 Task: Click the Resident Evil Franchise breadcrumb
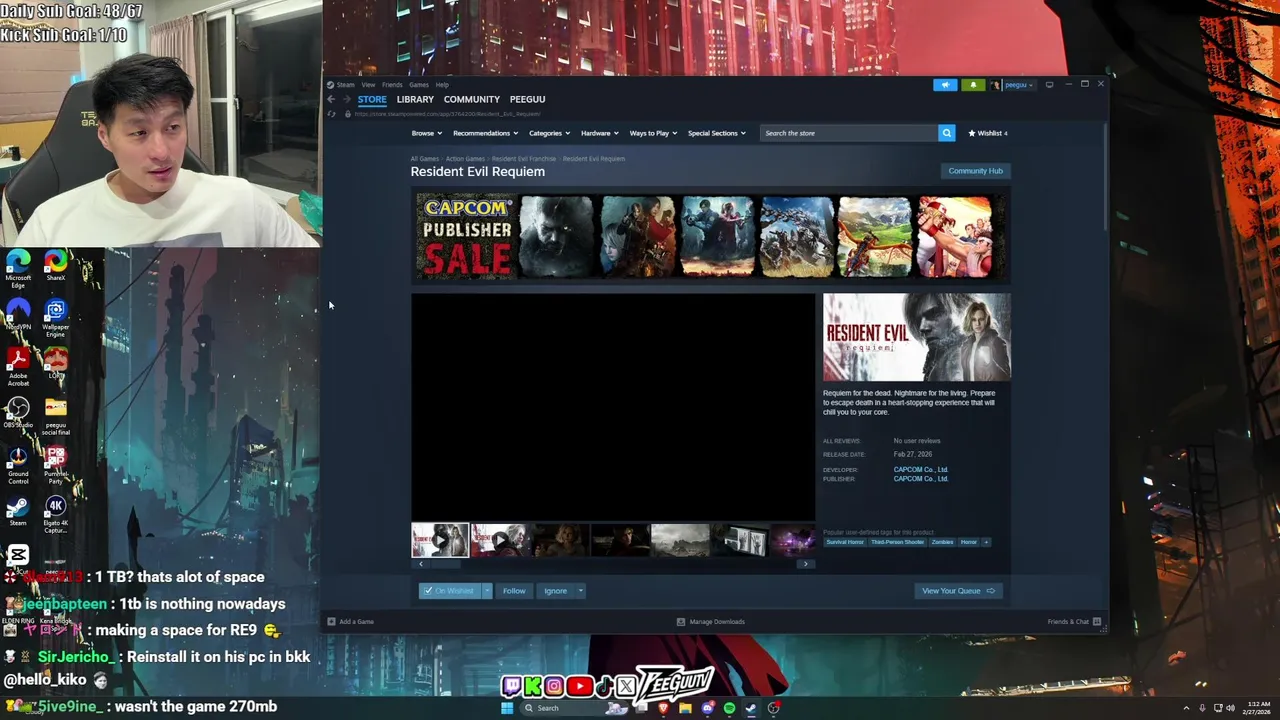pyautogui.click(x=524, y=159)
